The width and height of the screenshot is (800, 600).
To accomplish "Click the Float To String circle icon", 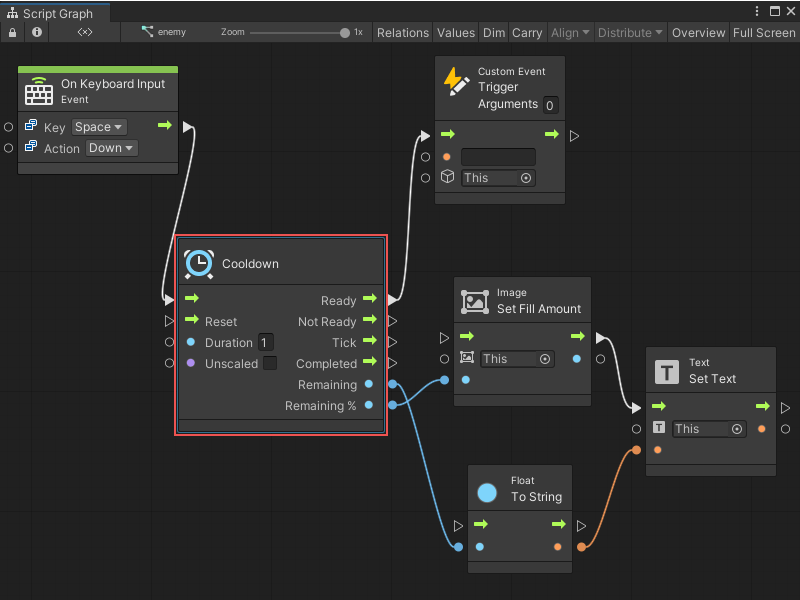I will click(487, 491).
